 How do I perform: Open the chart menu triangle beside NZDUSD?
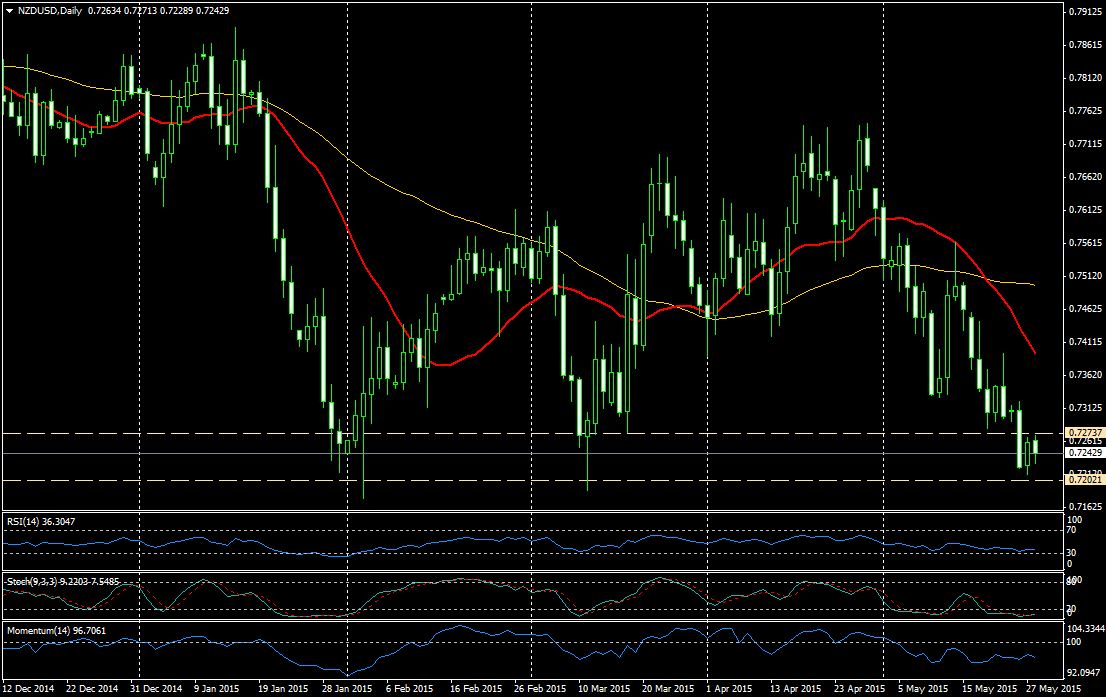pyautogui.click(x=8, y=9)
